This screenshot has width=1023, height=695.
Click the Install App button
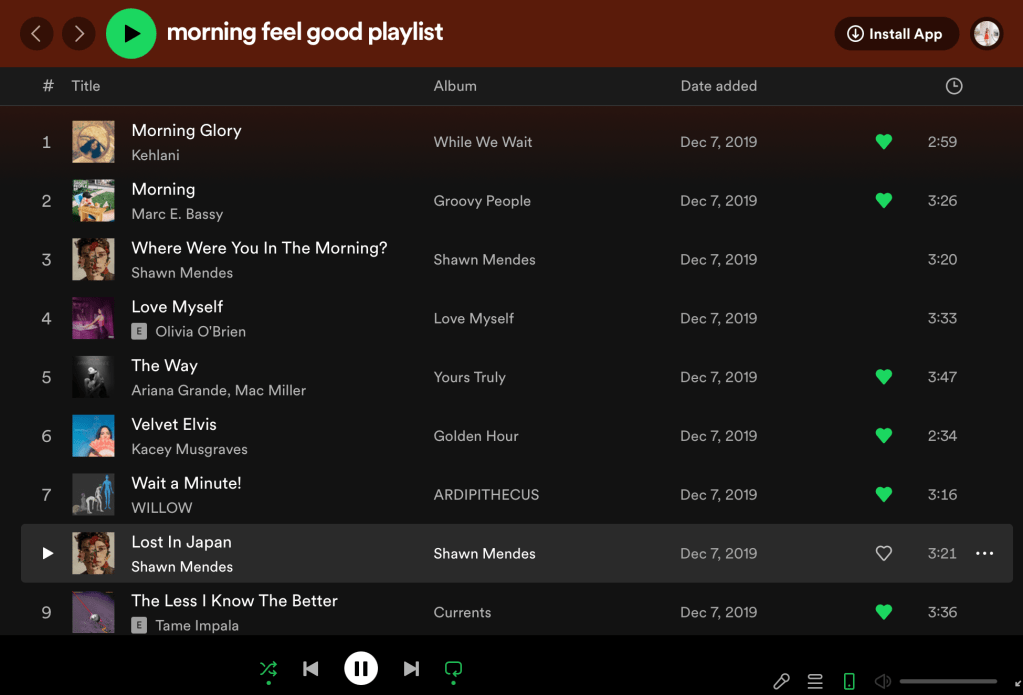[x=896, y=33]
